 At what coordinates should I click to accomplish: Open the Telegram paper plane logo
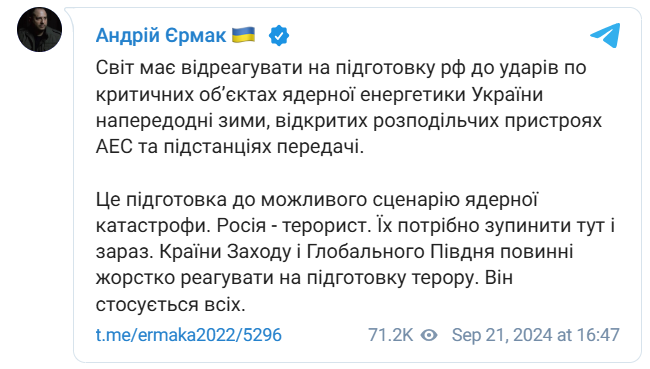click(x=605, y=35)
